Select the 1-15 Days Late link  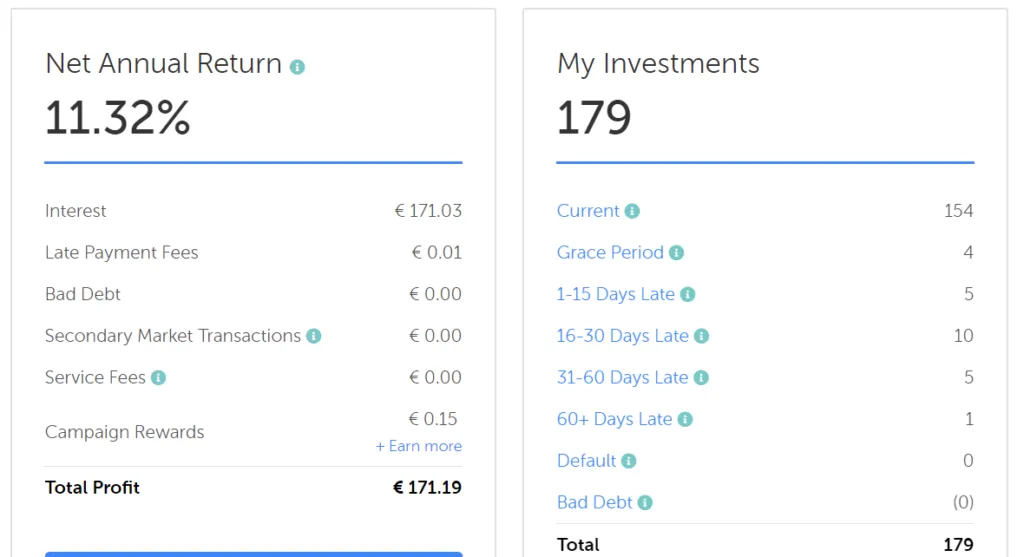(615, 294)
